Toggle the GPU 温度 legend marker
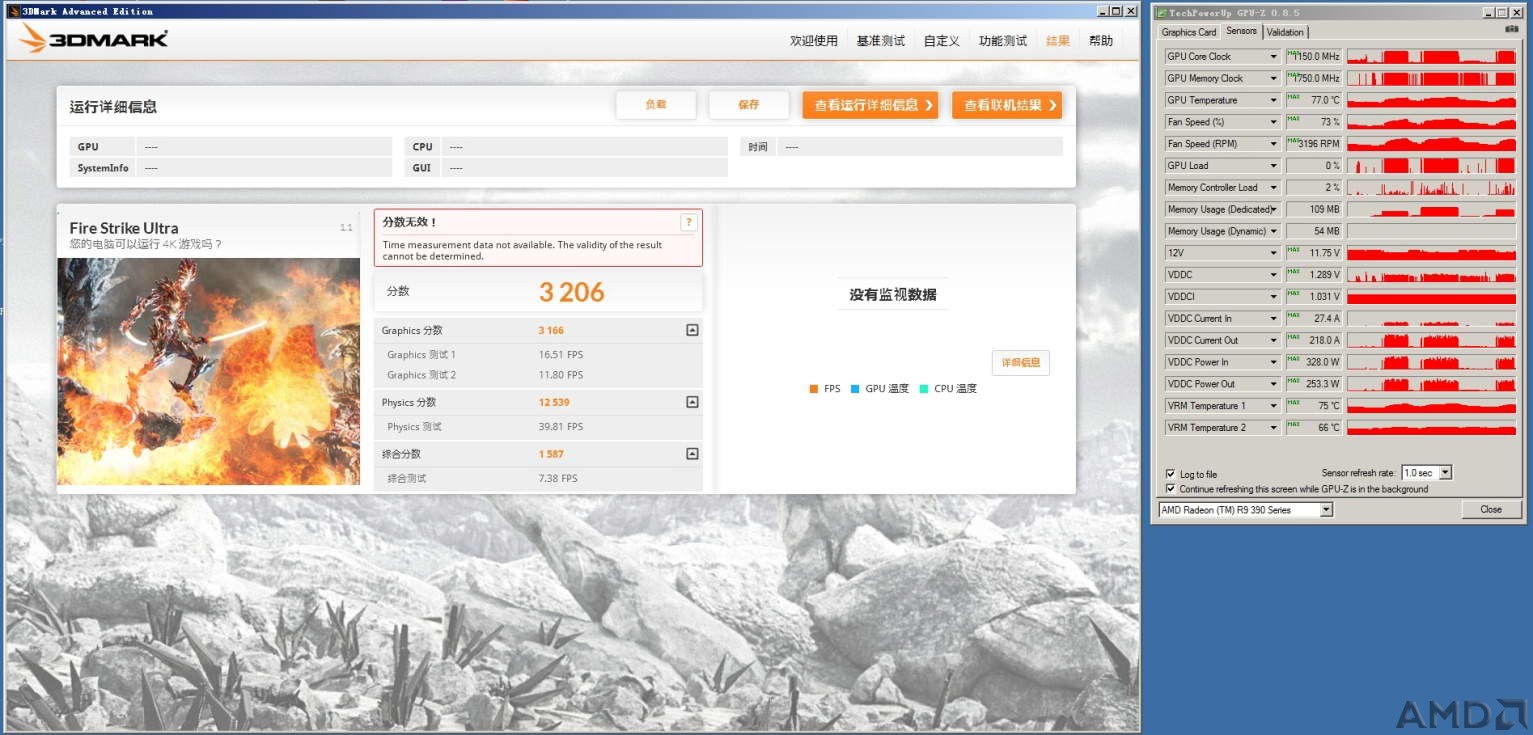This screenshot has width=1533, height=735. [856, 389]
